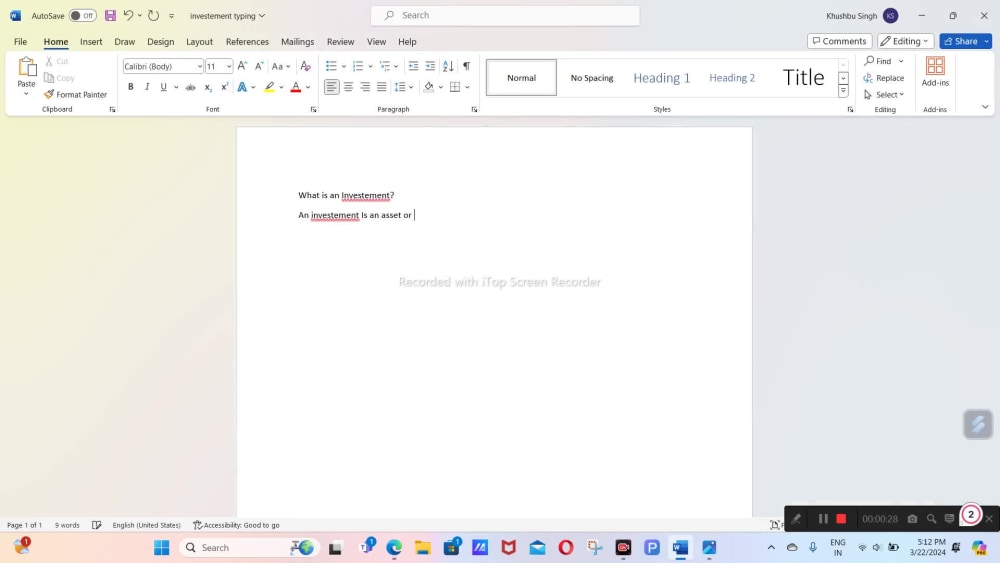Click the Share button
Screen dimensions: 1000x563
[960, 41]
